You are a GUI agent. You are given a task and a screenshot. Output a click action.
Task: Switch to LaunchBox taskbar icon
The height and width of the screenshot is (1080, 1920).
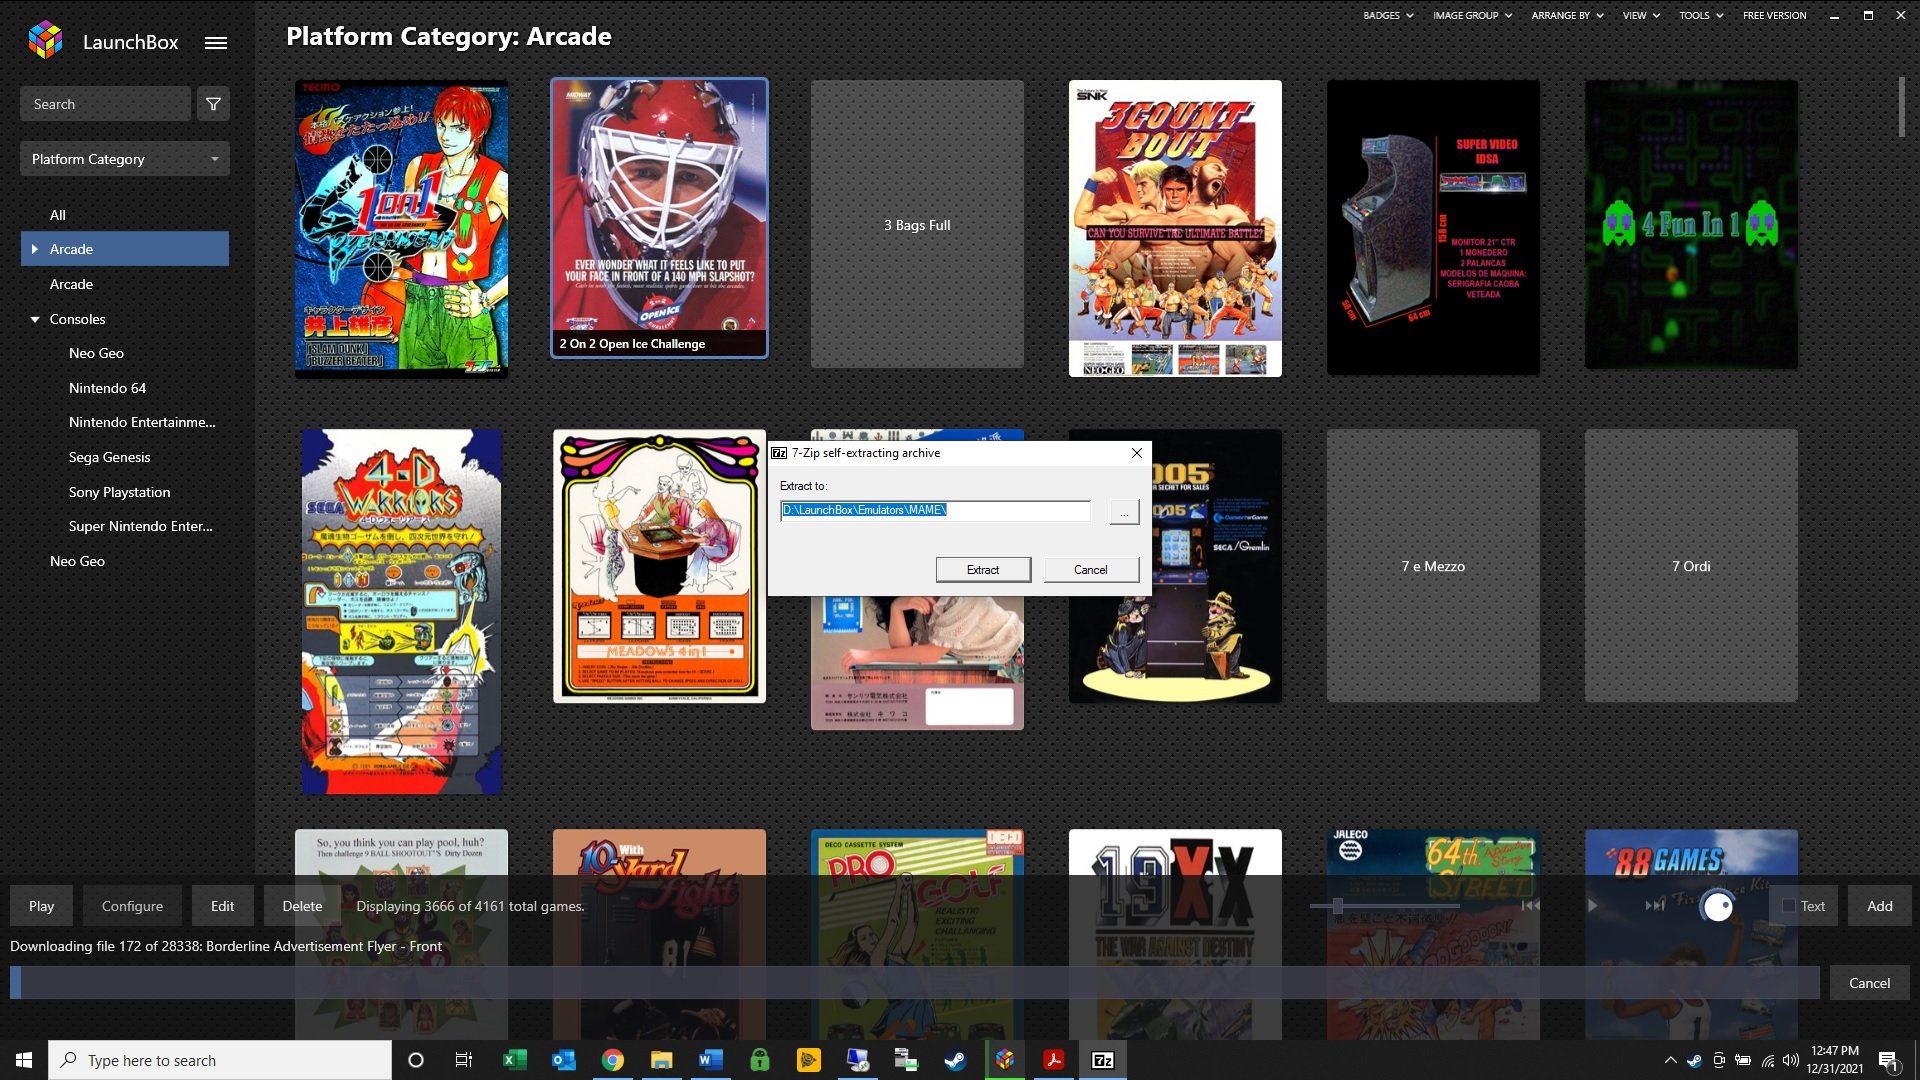click(1004, 1060)
